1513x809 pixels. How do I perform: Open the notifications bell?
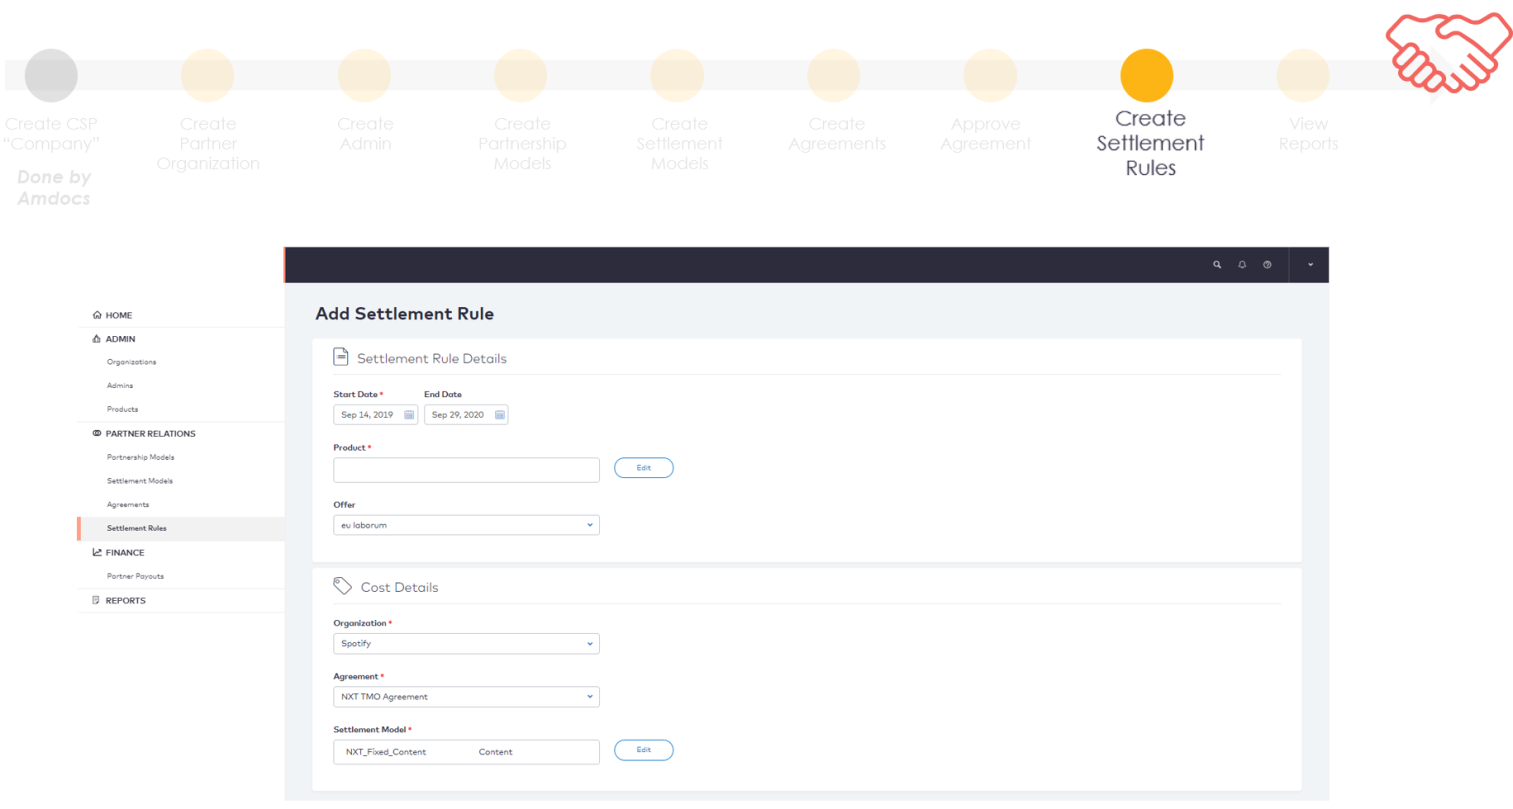pyautogui.click(x=1242, y=265)
